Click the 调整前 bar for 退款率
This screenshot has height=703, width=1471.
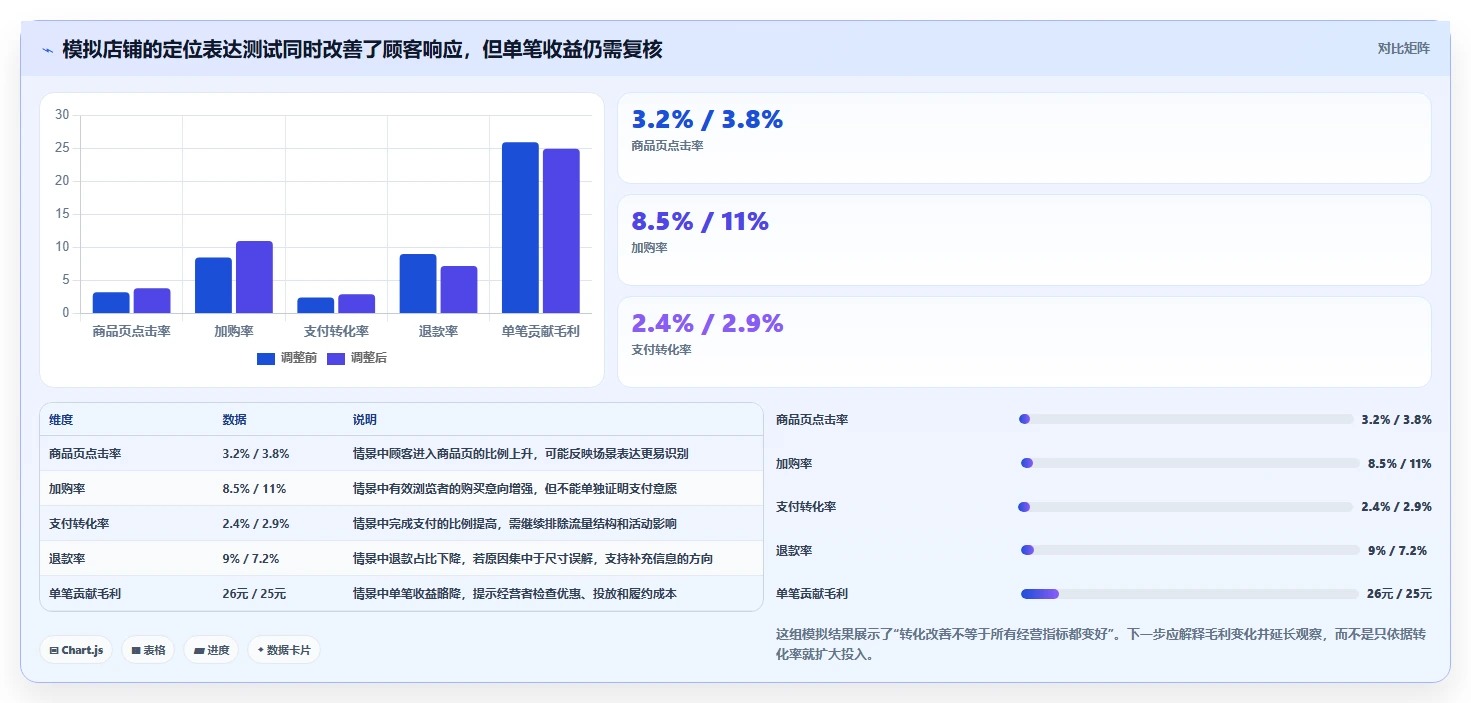(x=418, y=284)
